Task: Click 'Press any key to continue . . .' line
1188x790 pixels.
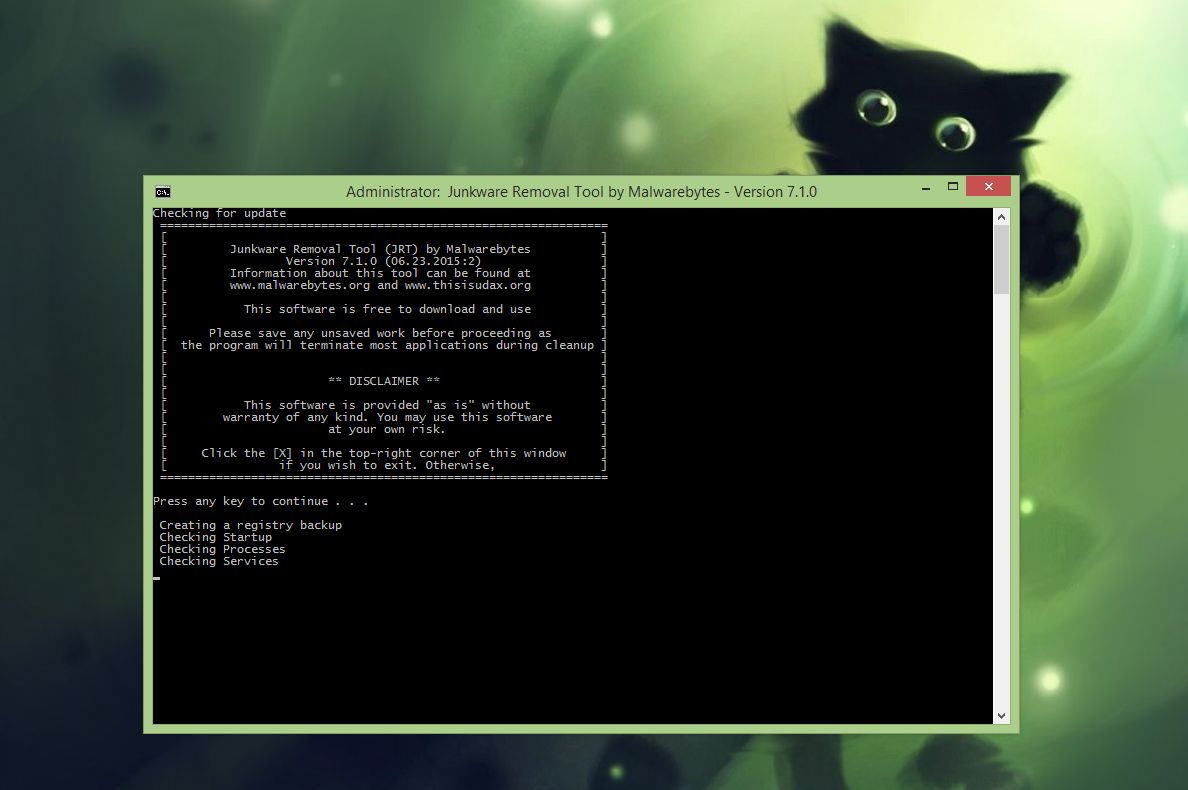Action: point(261,501)
